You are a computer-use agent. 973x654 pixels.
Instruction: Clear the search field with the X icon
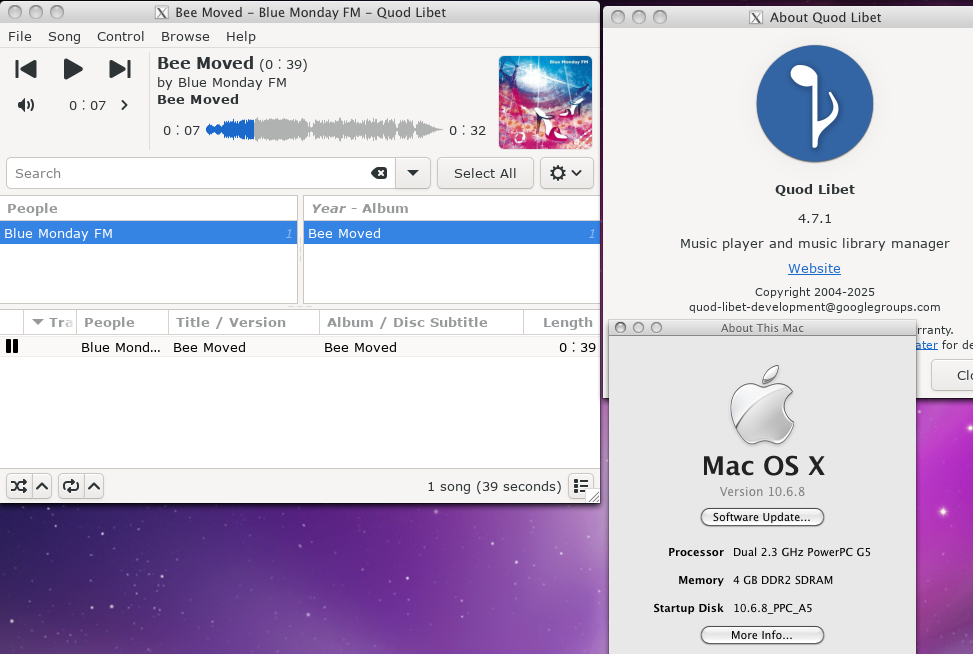[379, 173]
